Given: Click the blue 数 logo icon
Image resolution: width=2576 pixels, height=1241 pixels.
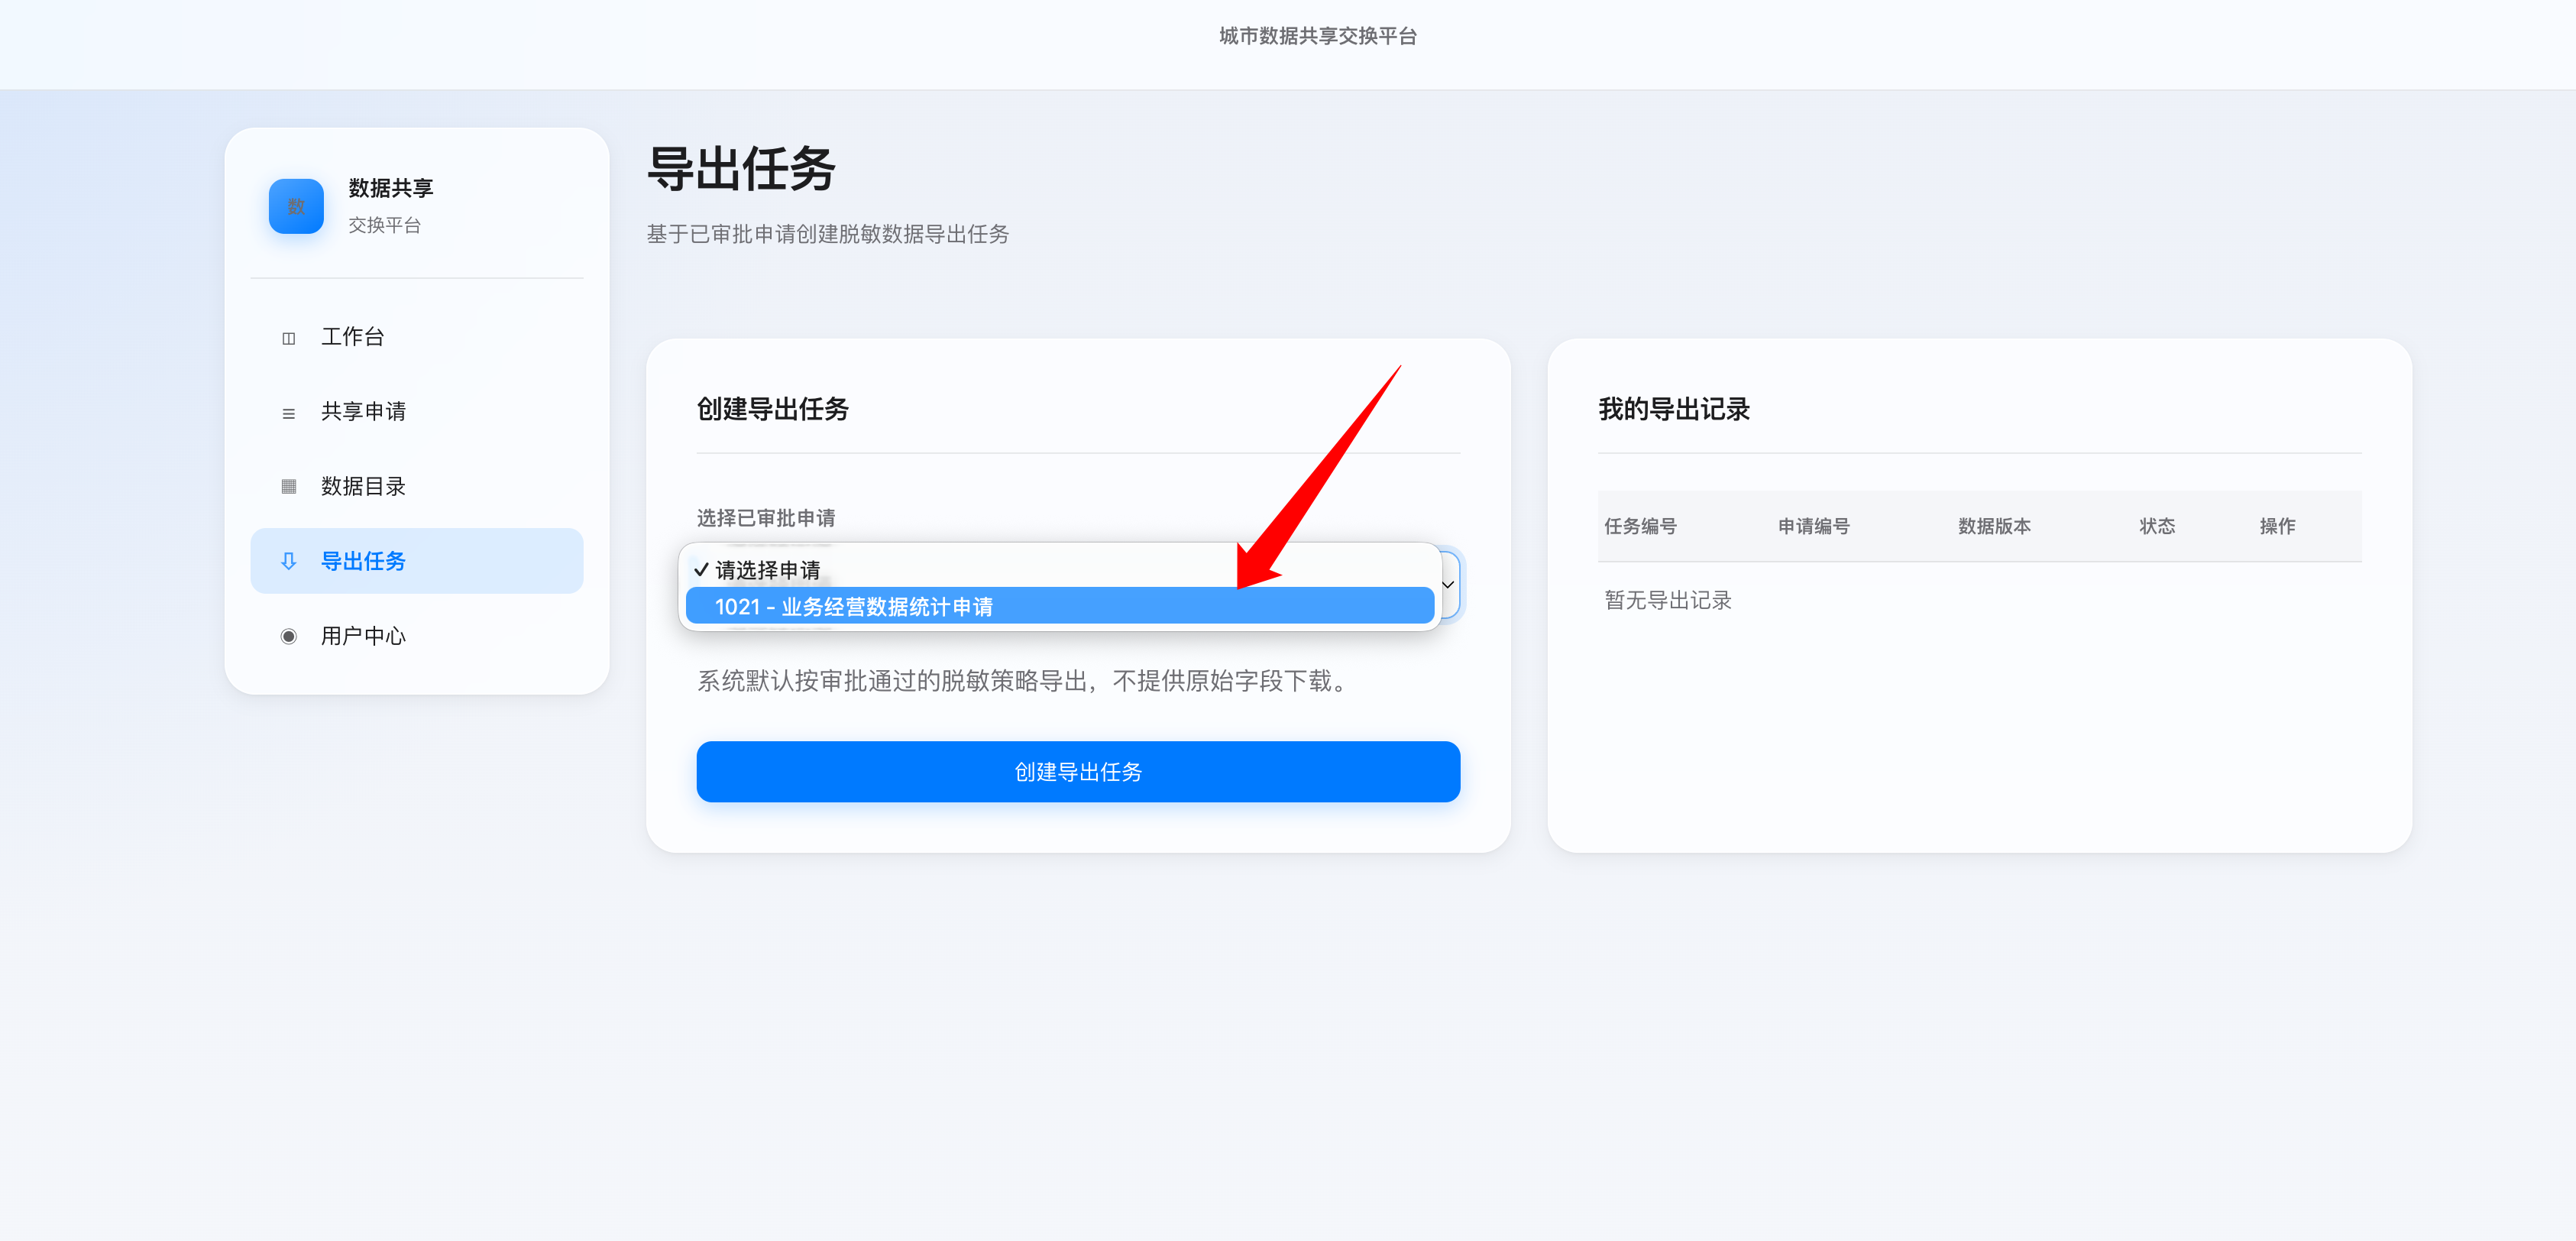Looking at the screenshot, I should 296,206.
